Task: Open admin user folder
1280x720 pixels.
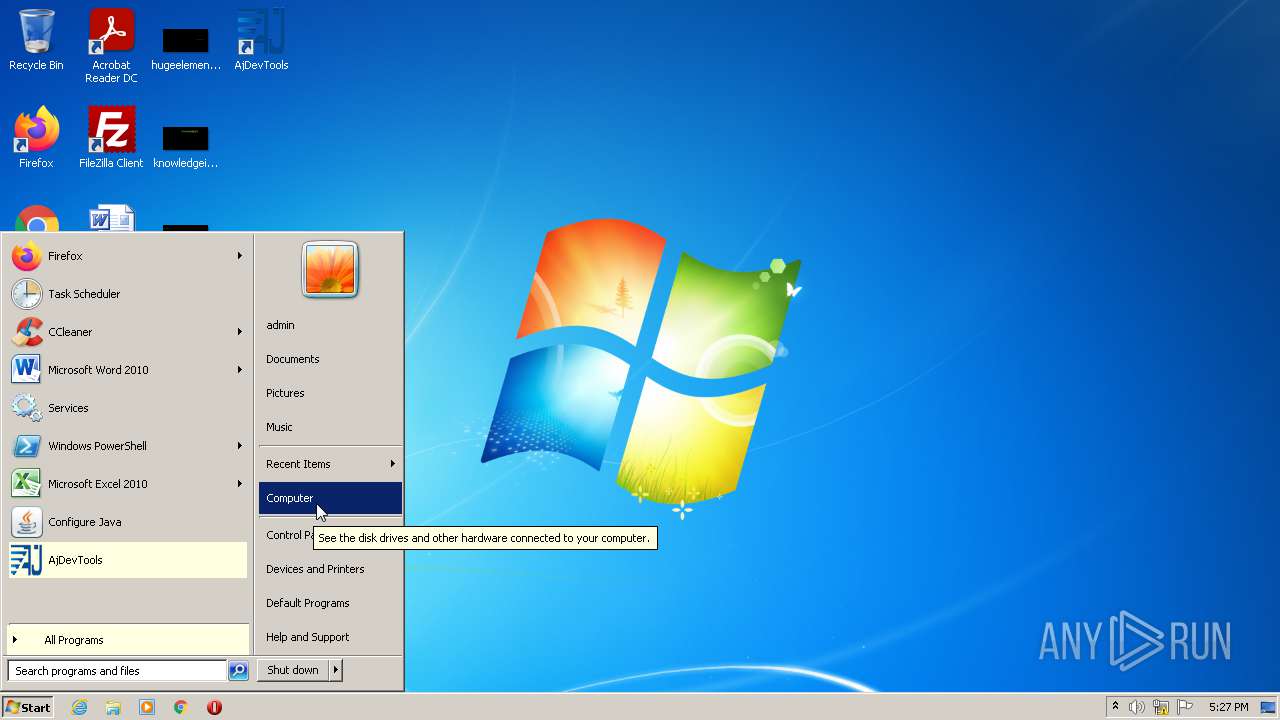Action: (330, 325)
